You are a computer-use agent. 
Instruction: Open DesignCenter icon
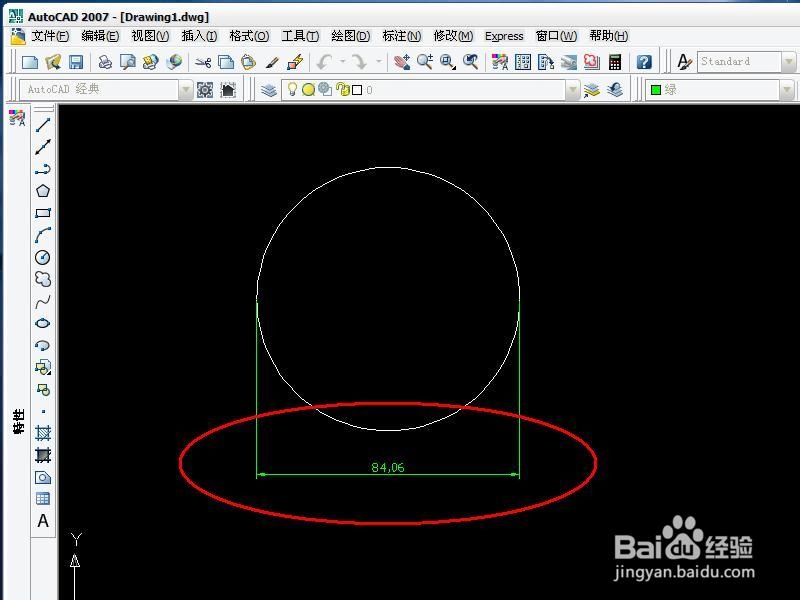pyautogui.click(x=523, y=62)
